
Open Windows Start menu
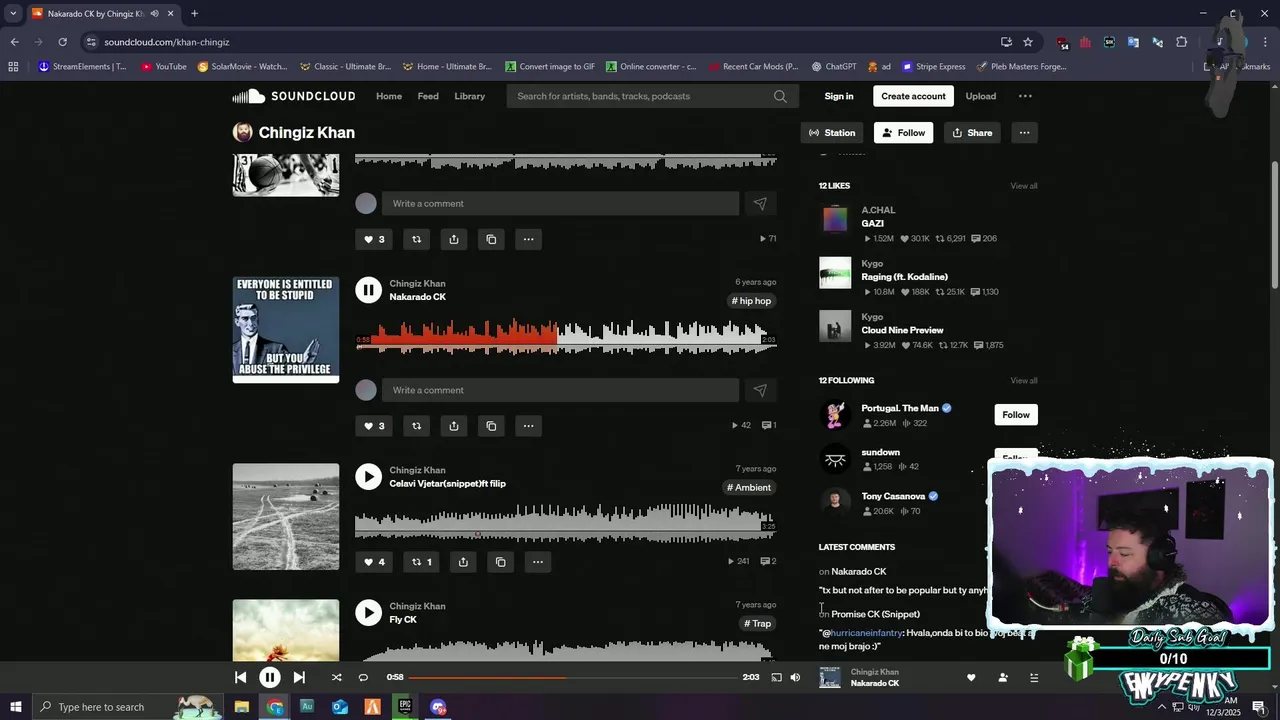pyautogui.click(x=15, y=707)
